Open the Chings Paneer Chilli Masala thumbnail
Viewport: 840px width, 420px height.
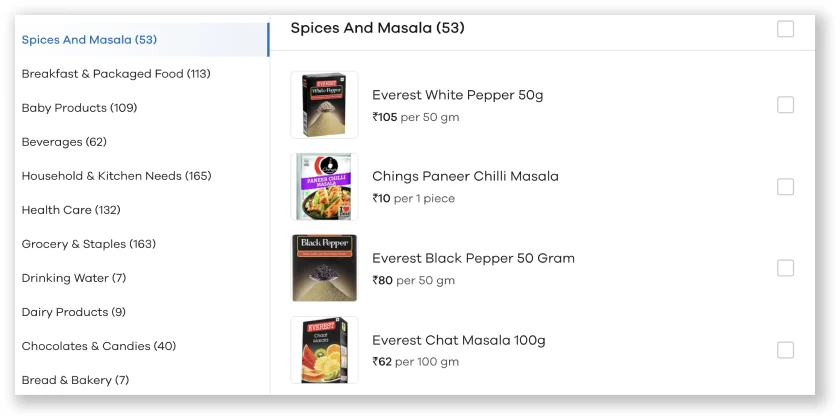coord(324,187)
